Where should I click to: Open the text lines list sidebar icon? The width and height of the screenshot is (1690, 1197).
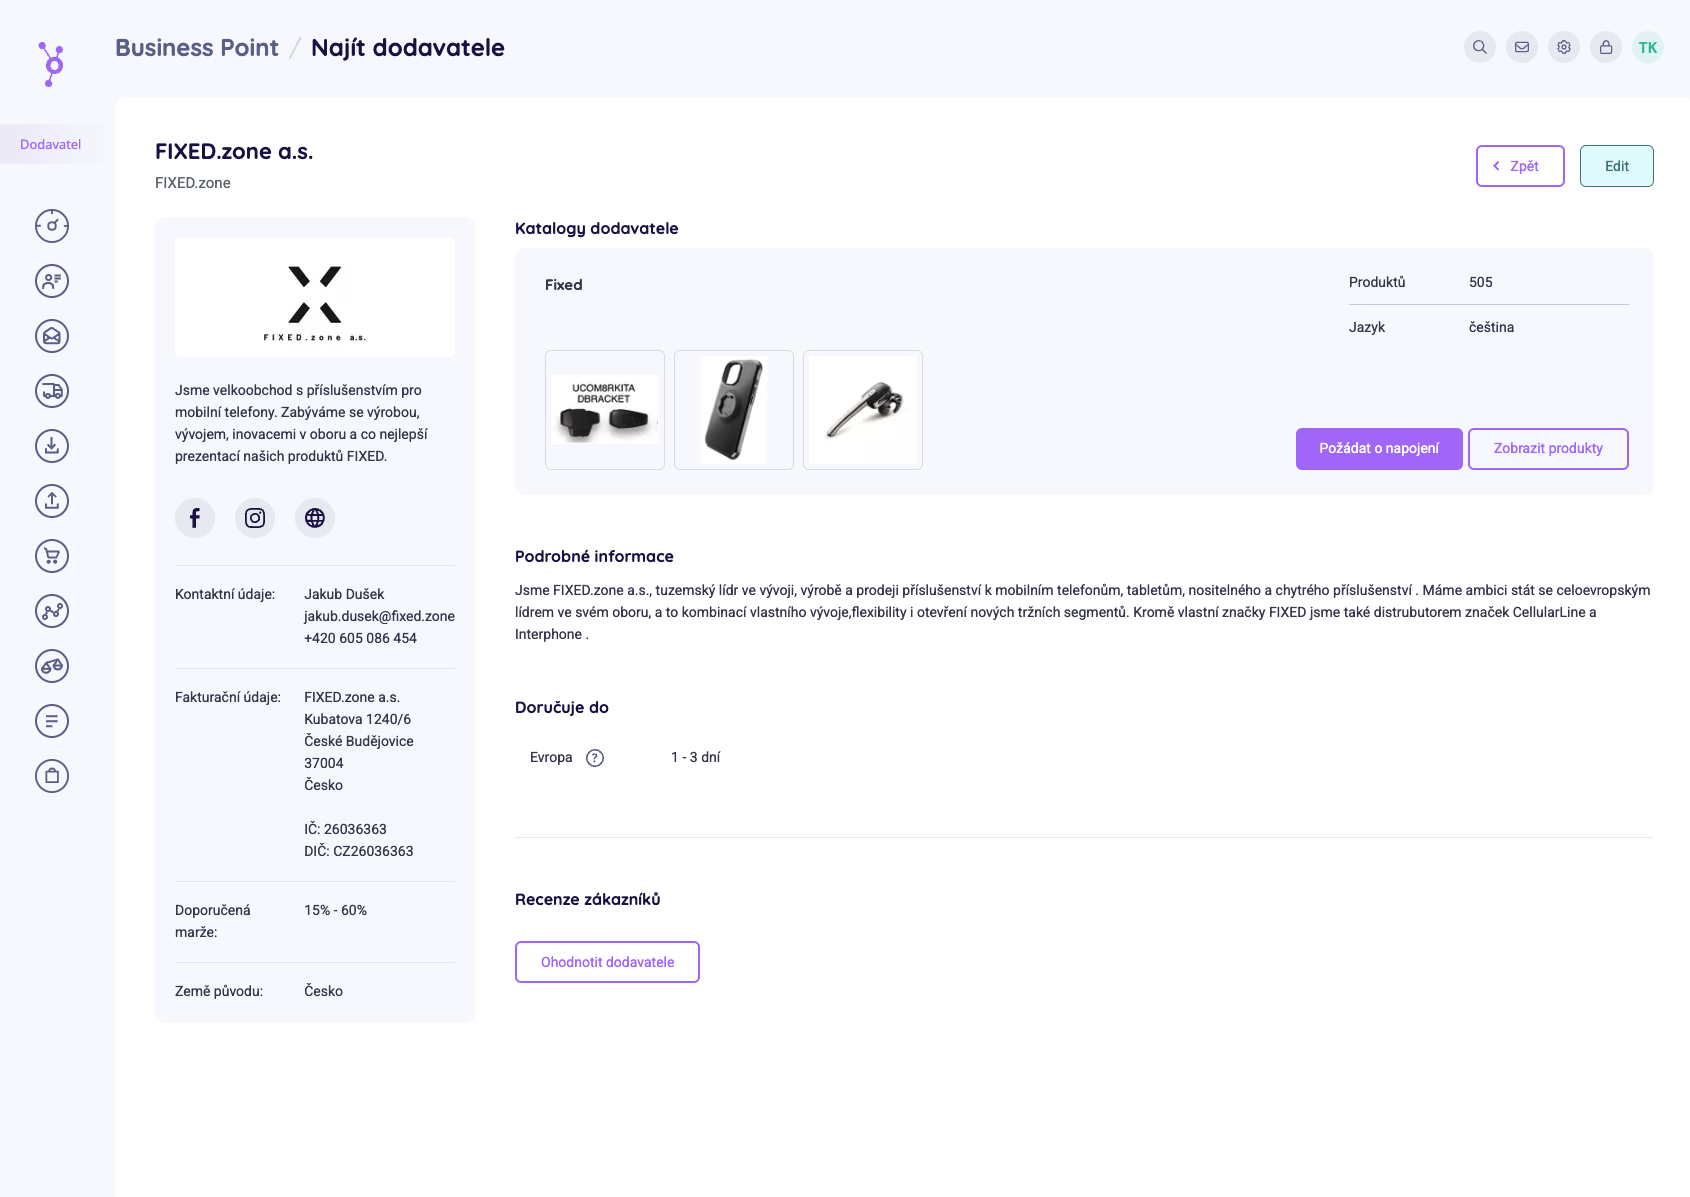(52, 721)
